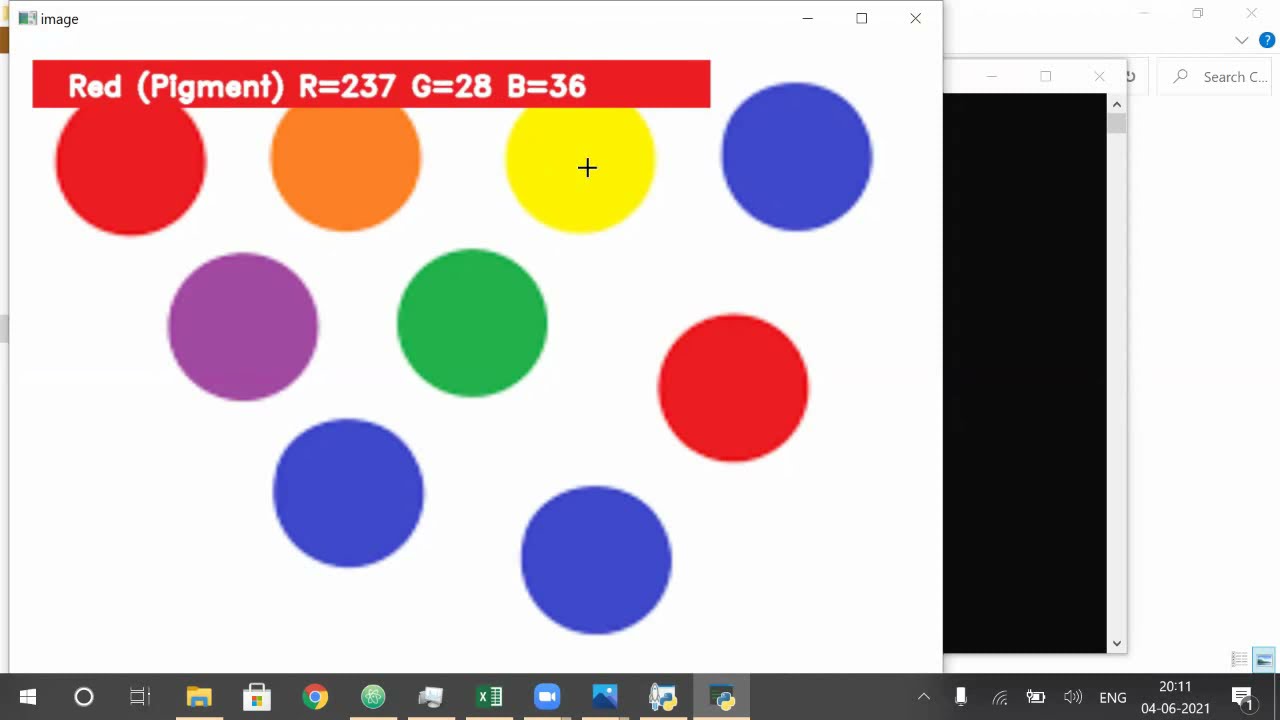This screenshot has height=720, width=1280.
Task: Click the blue circle directly below the purple one
Action: (348, 493)
